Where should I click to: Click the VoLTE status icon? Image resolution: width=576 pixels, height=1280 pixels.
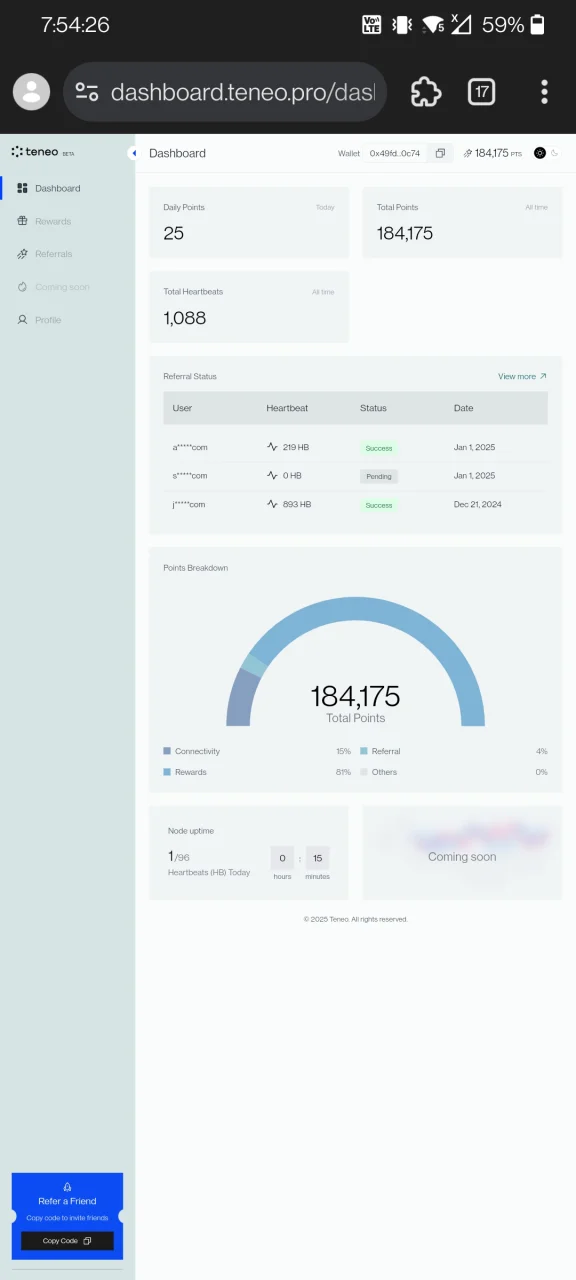371,25
